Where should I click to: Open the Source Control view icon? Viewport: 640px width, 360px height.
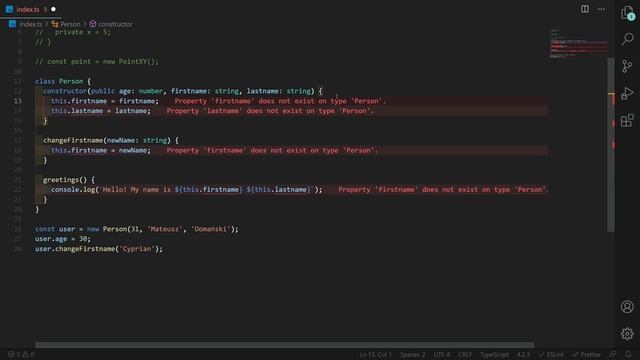pyautogui.click(x=627, y=66)
